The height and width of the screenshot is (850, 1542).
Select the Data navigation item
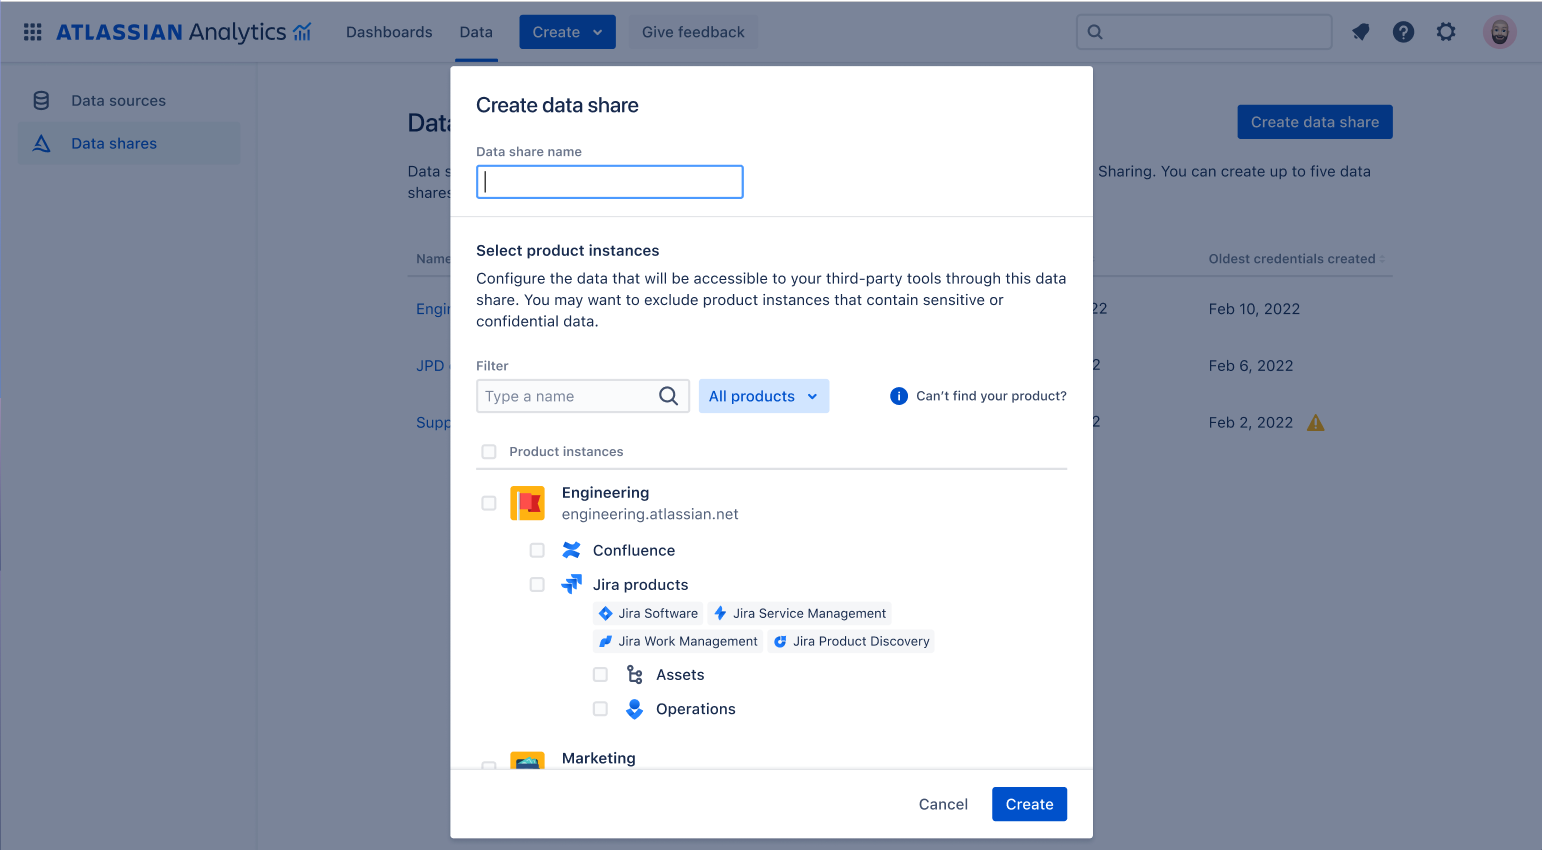click(476, 31)
